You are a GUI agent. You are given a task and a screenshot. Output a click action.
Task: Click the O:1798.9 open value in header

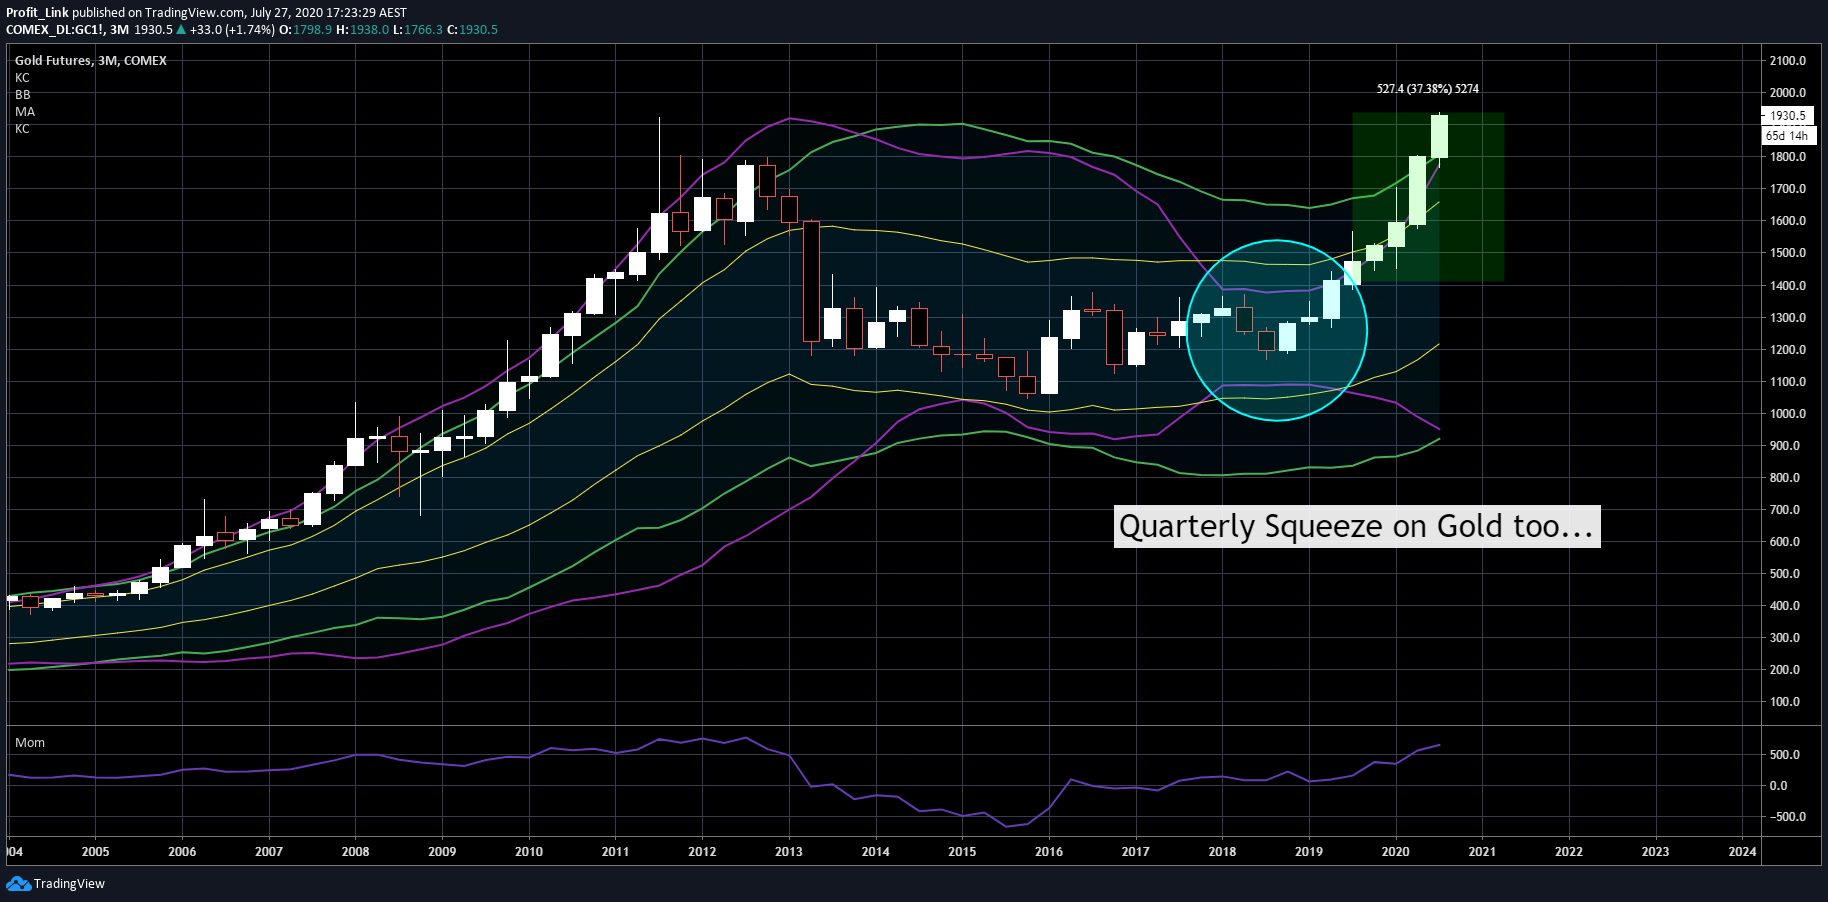click(x=305, y=30)
